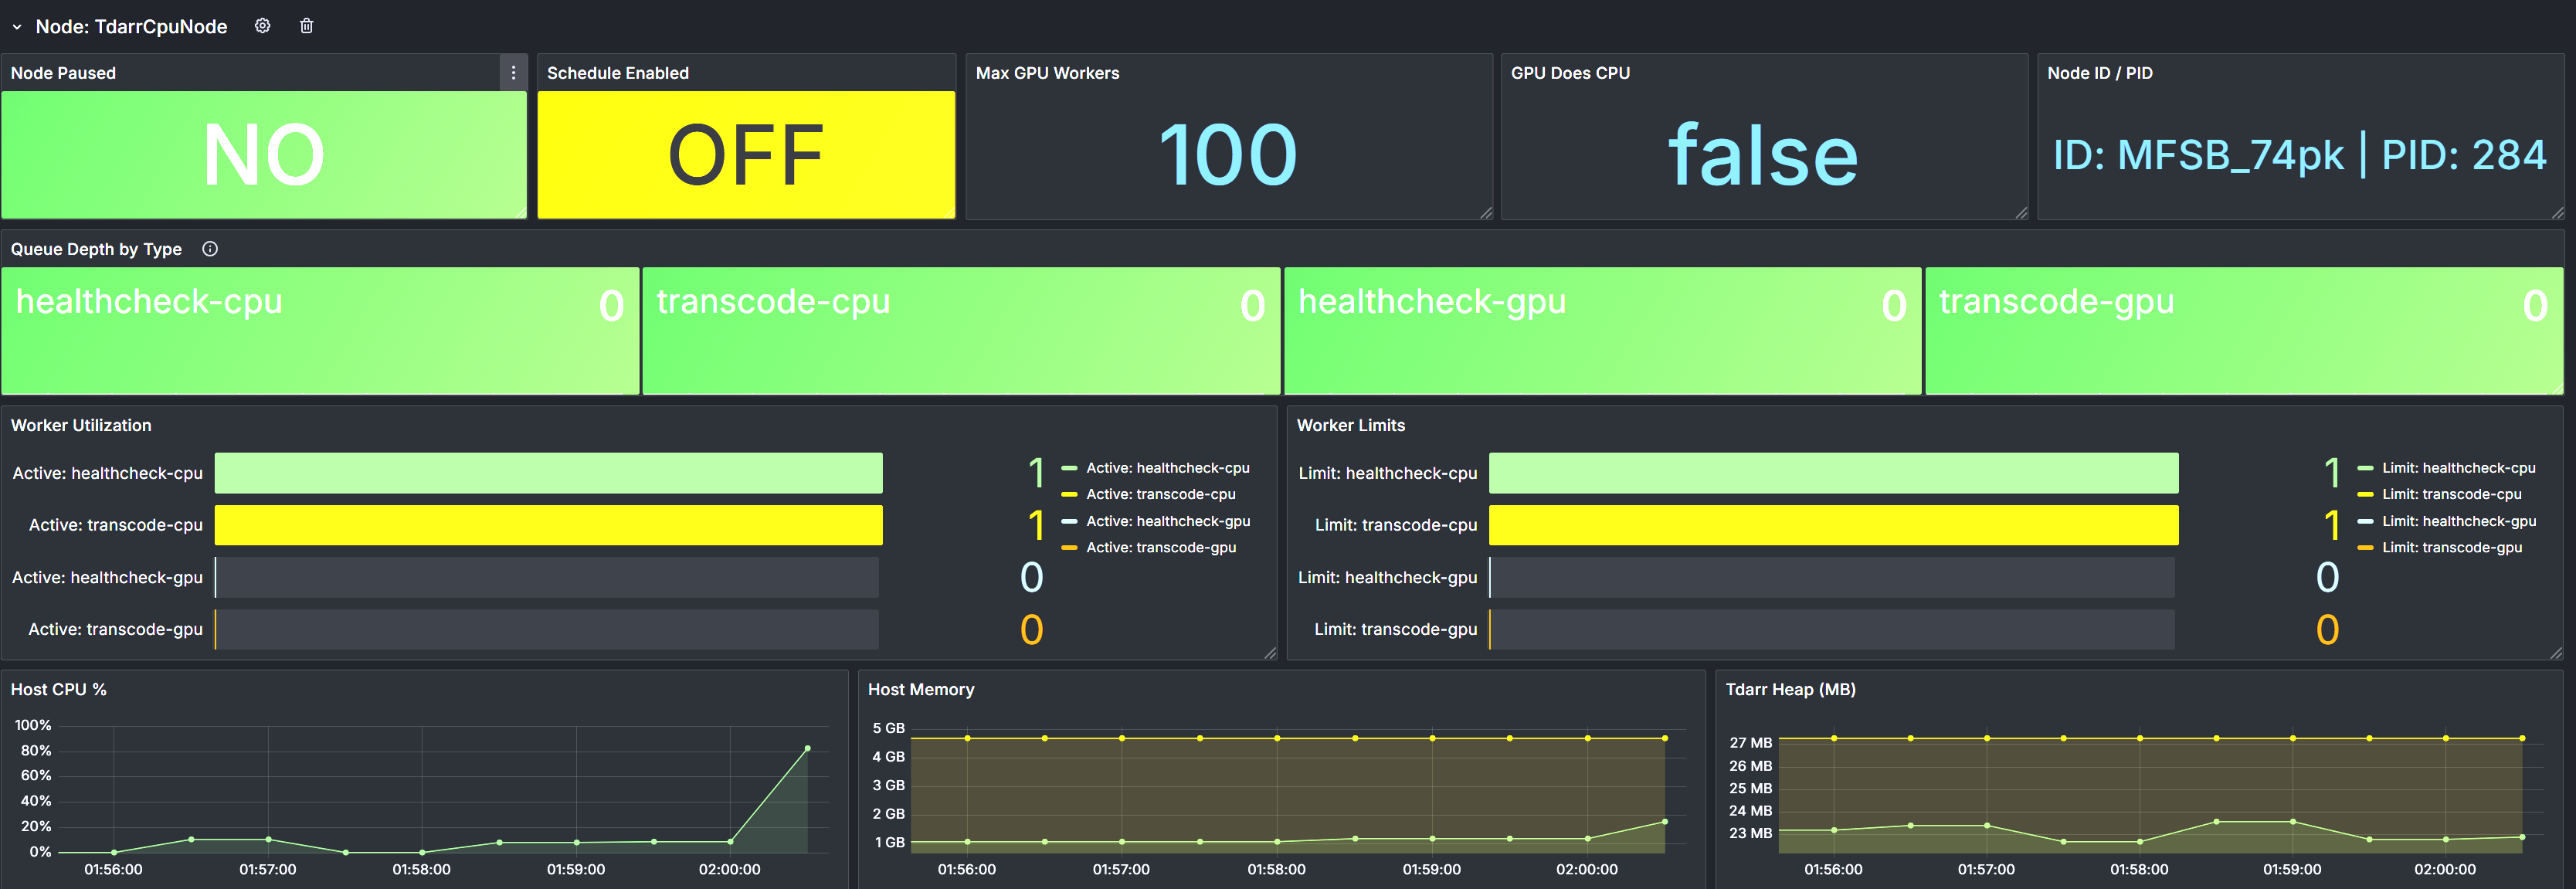
Task: Grab GPU Does CPU panel resize handle
Action: tap(2021, 213)
